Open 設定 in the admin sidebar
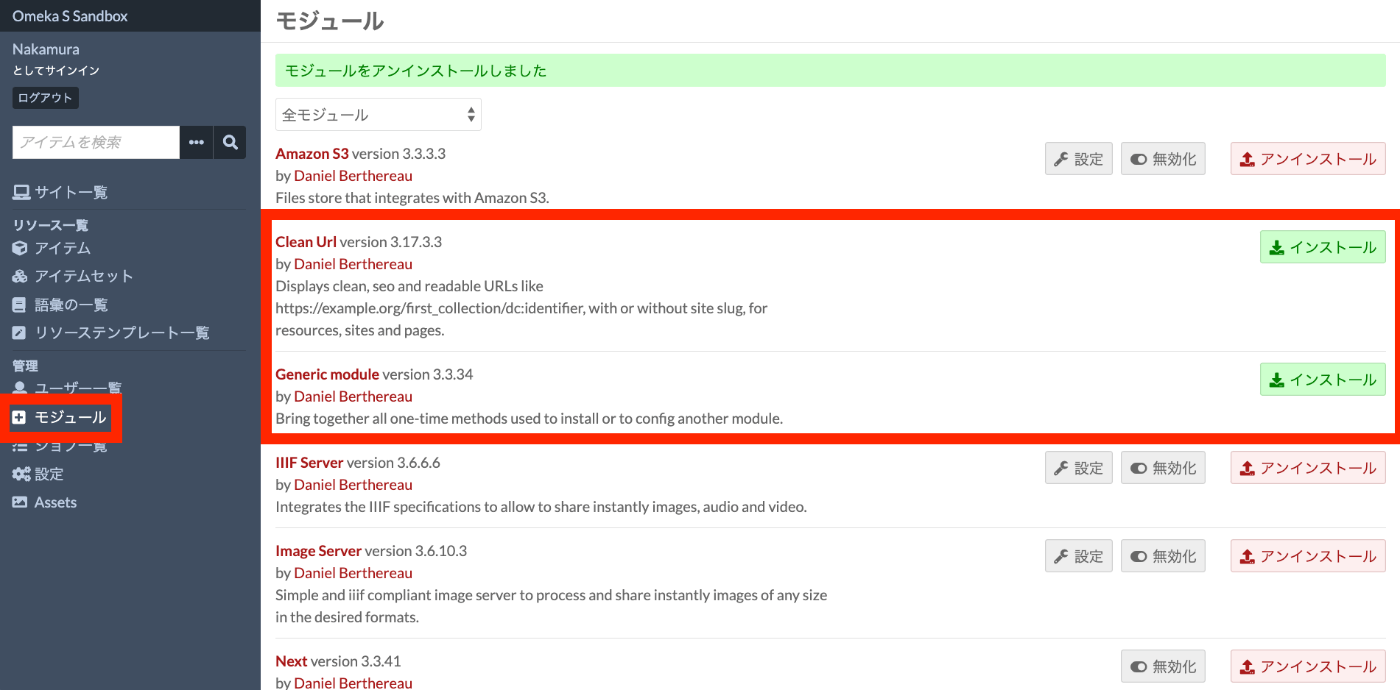 click(38, 474)
